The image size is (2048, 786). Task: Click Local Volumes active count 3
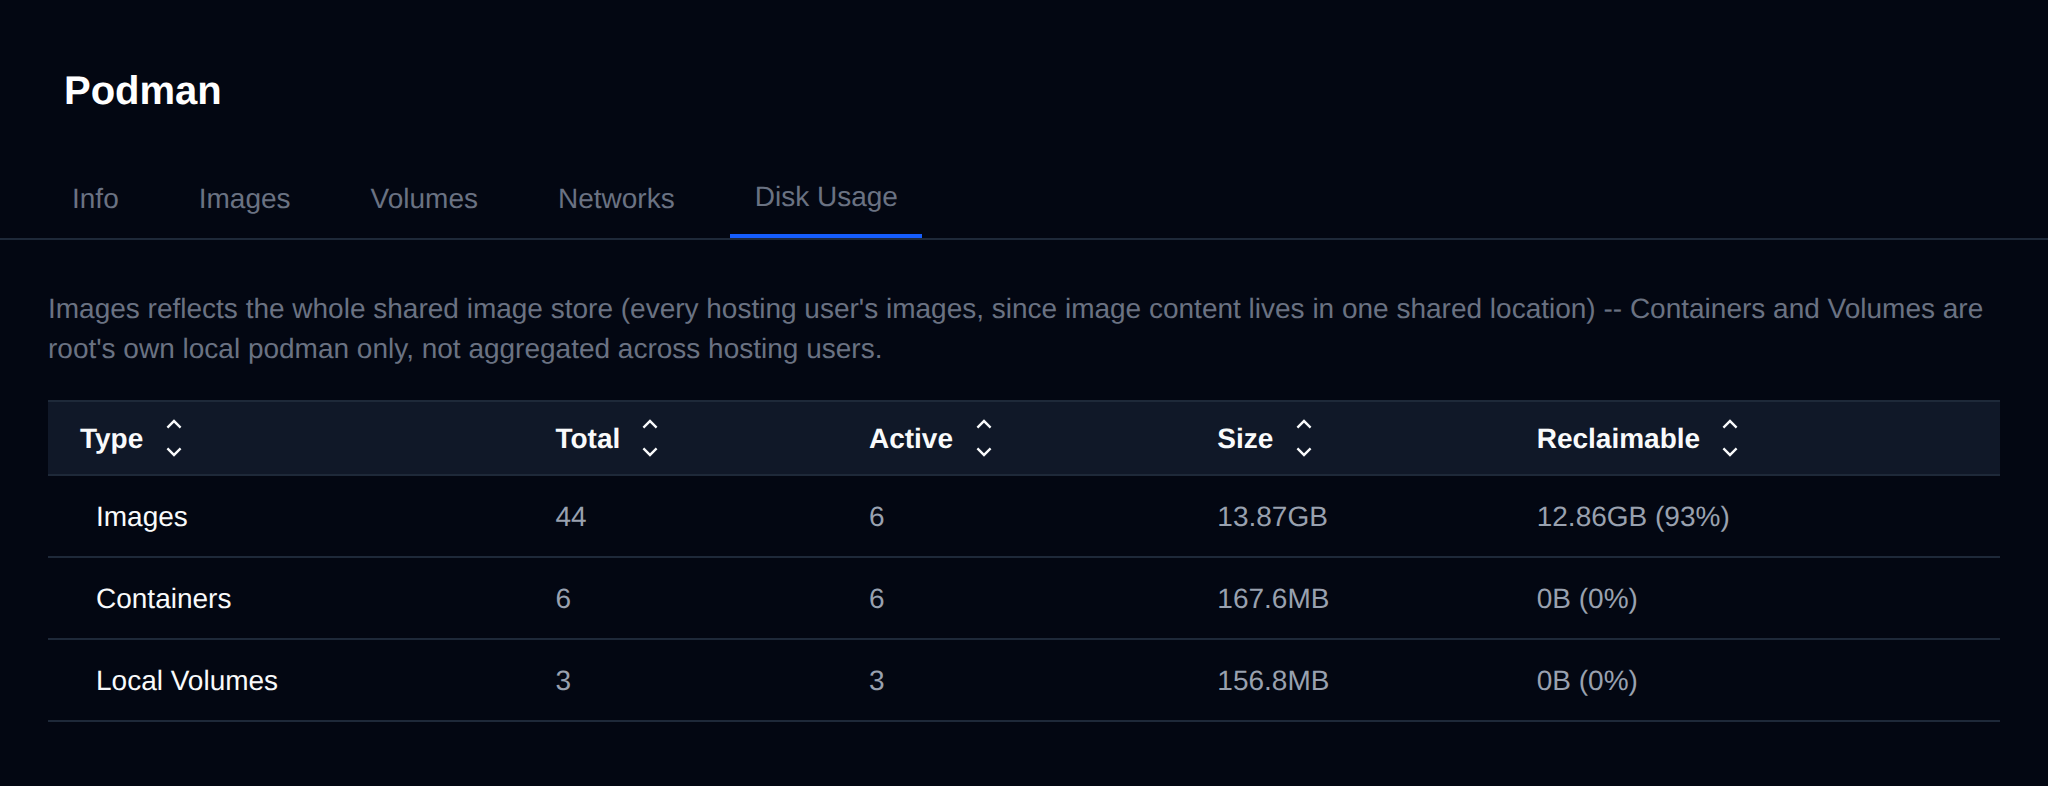[x=877, y=680]
